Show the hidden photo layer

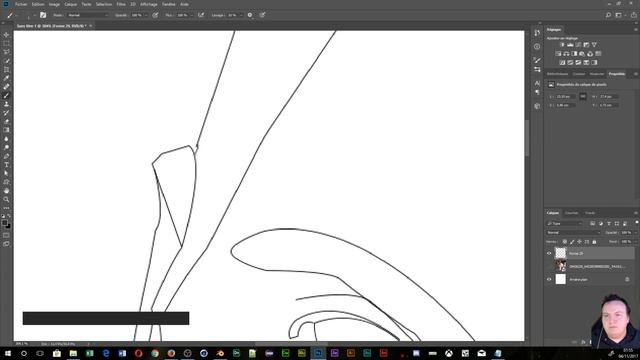(549, 266)
